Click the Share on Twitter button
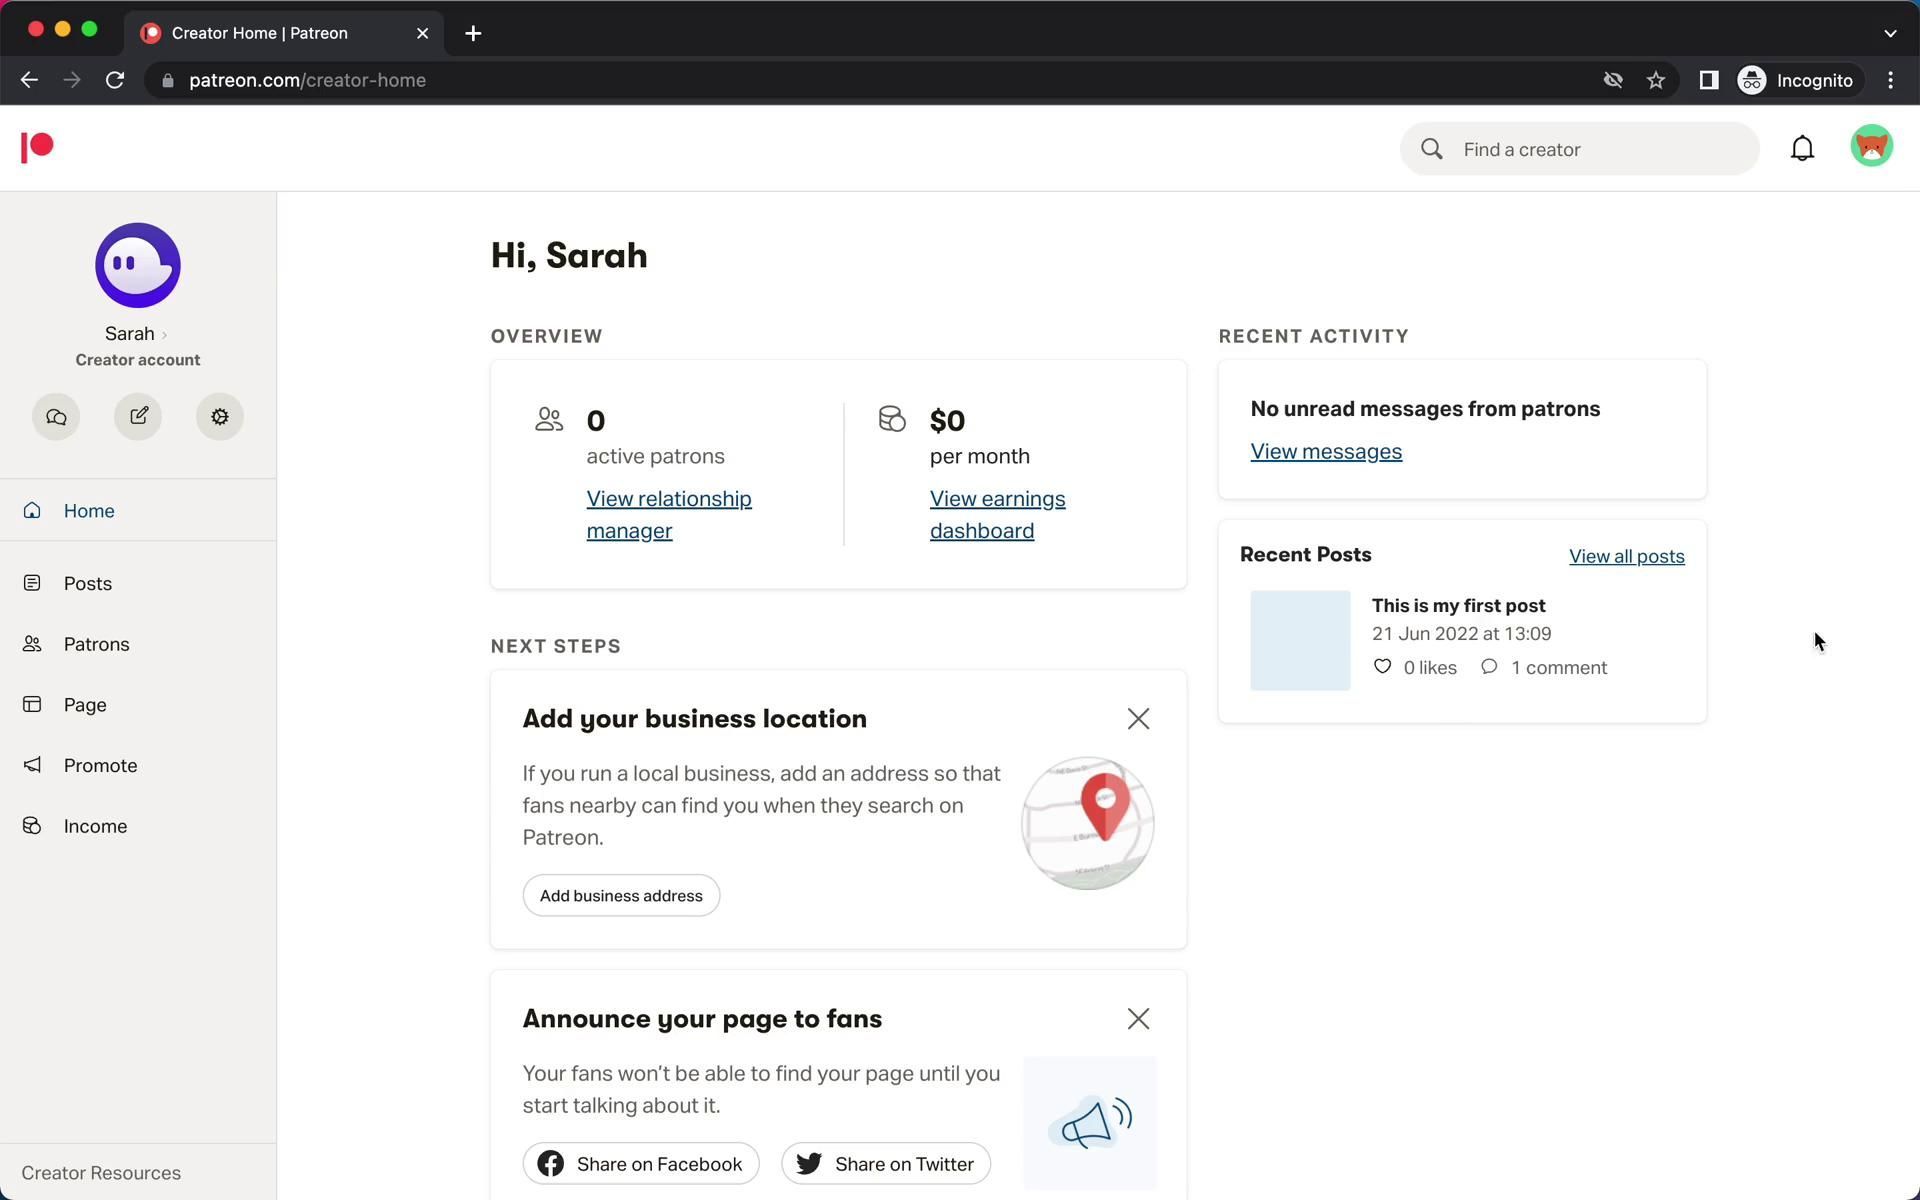The image size is (1920, 1200). [x=885, y=1164]
